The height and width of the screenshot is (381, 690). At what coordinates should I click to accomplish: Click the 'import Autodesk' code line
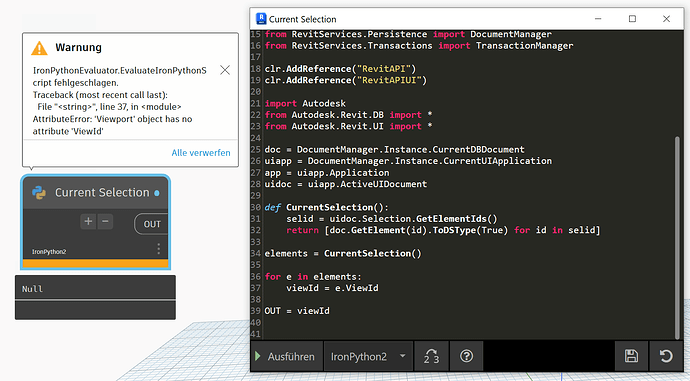tap(305, 103)
